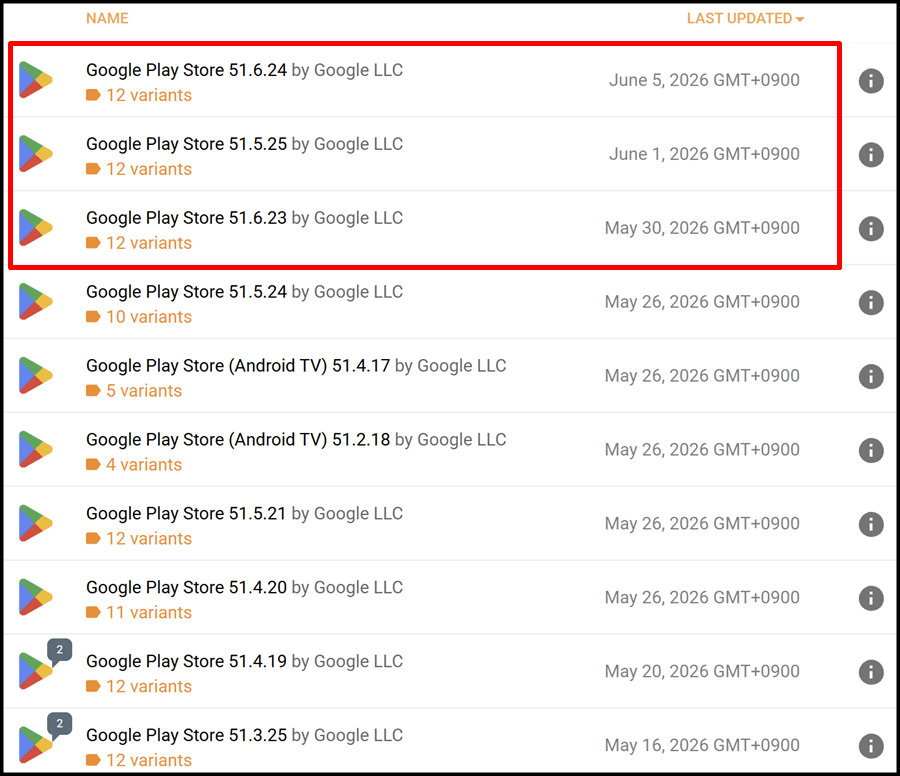Click May 26 date of Android TV 51.4.17

pos(702,376)
